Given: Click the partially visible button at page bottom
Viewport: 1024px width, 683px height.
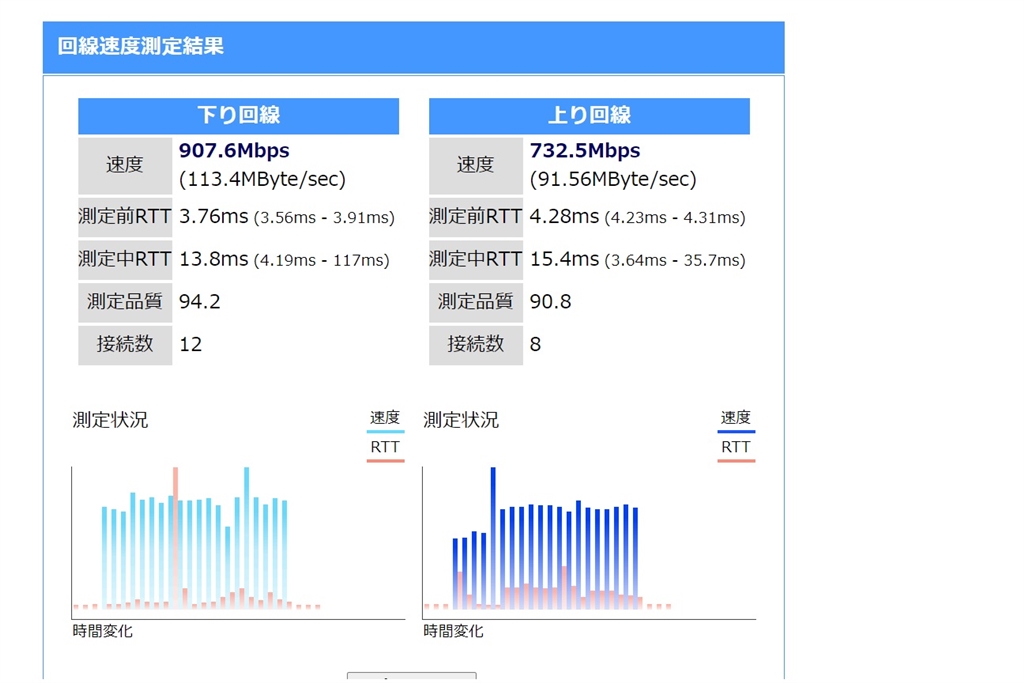Looking at the screenshot, I should (x=411, y=676).
